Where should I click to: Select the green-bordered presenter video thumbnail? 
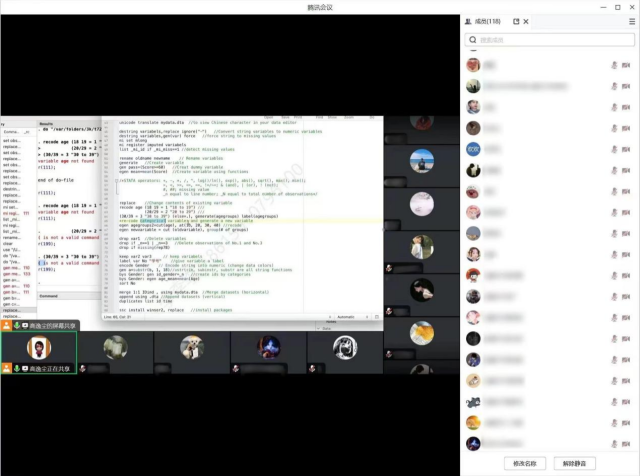pos(40,351)
